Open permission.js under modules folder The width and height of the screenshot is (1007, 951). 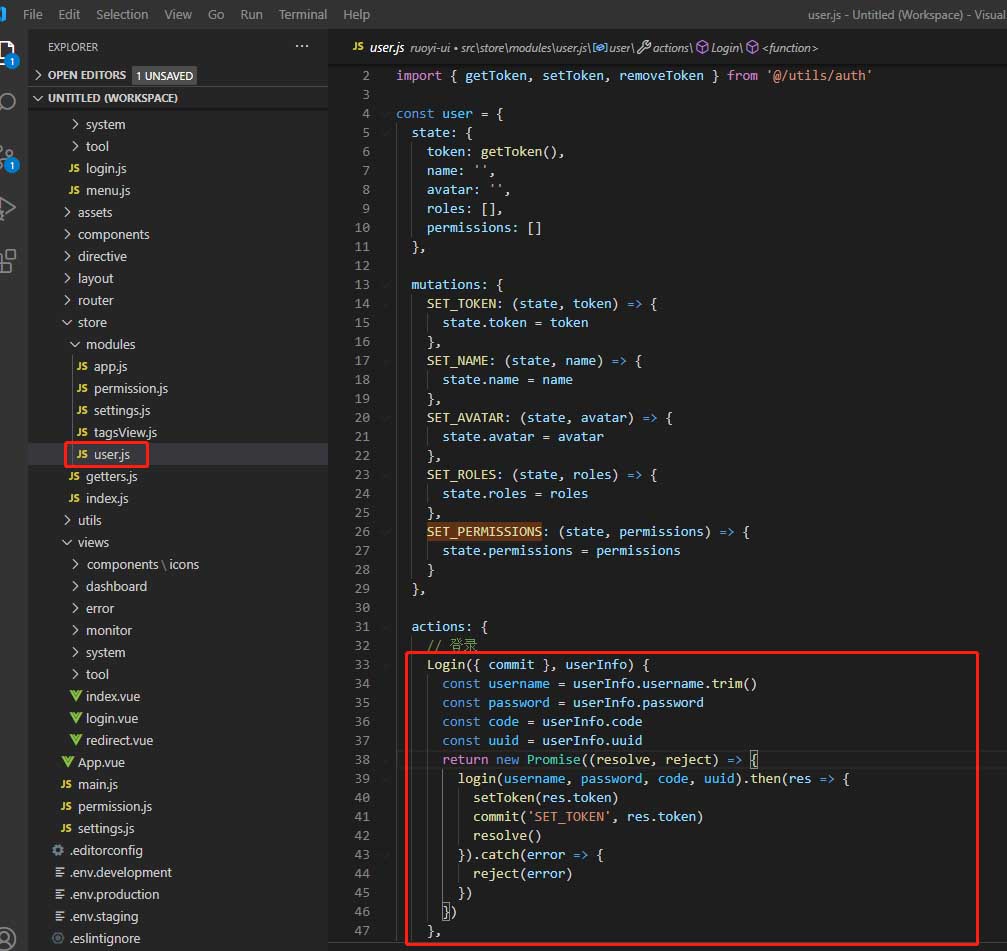click(x=130, y=388)
